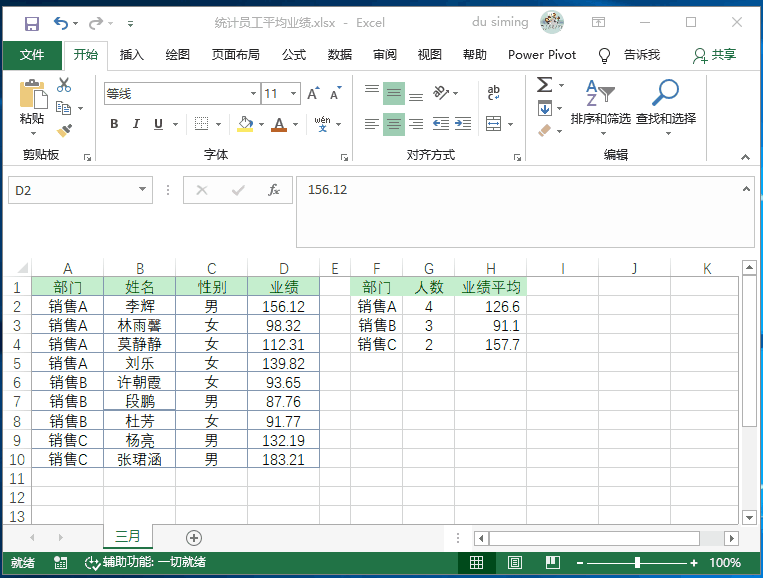Screen dimensions: 763x578
Task: Toggle Italic formatting
Action: pos(136,124)
